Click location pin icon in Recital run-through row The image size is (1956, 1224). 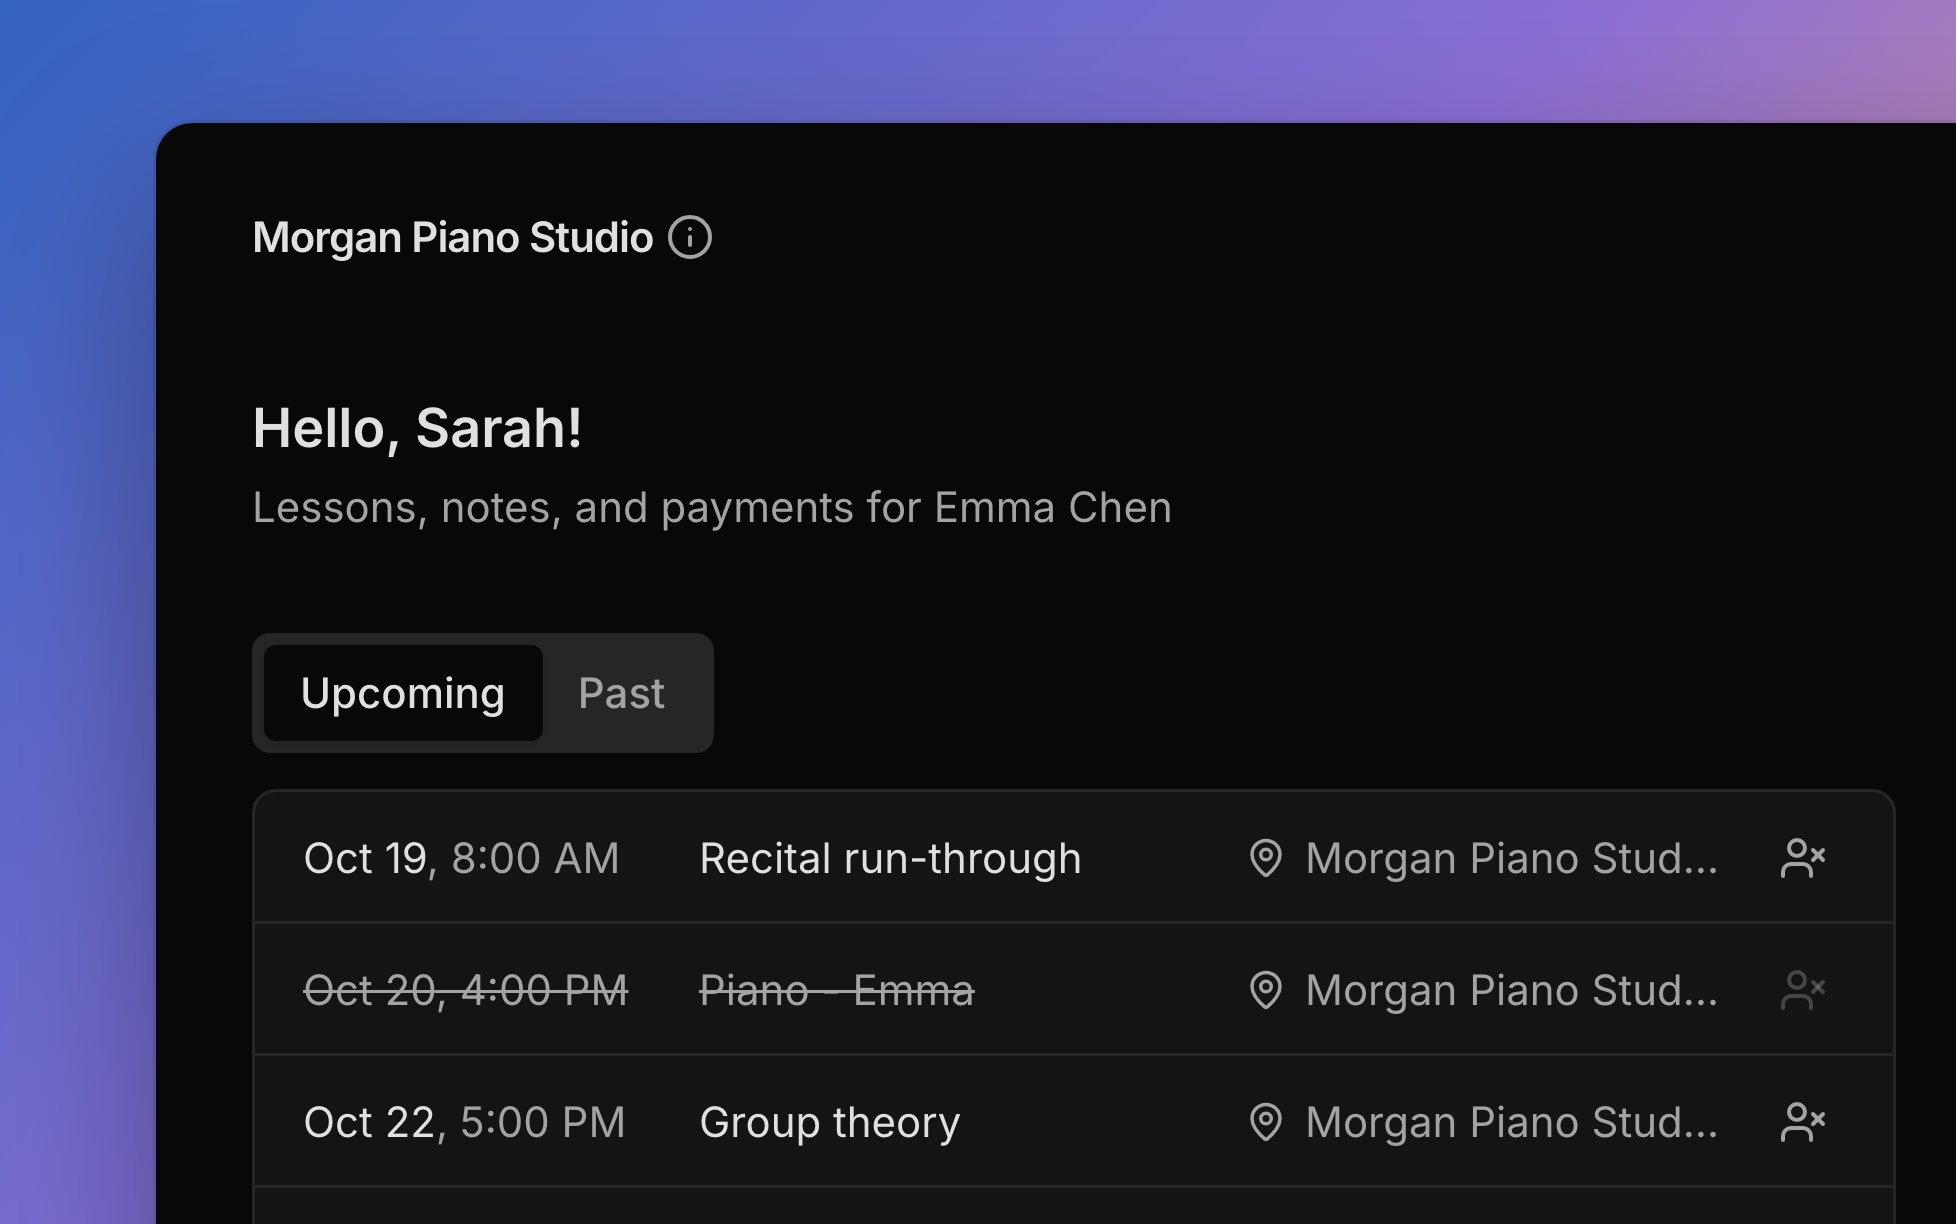(1266, 858)
